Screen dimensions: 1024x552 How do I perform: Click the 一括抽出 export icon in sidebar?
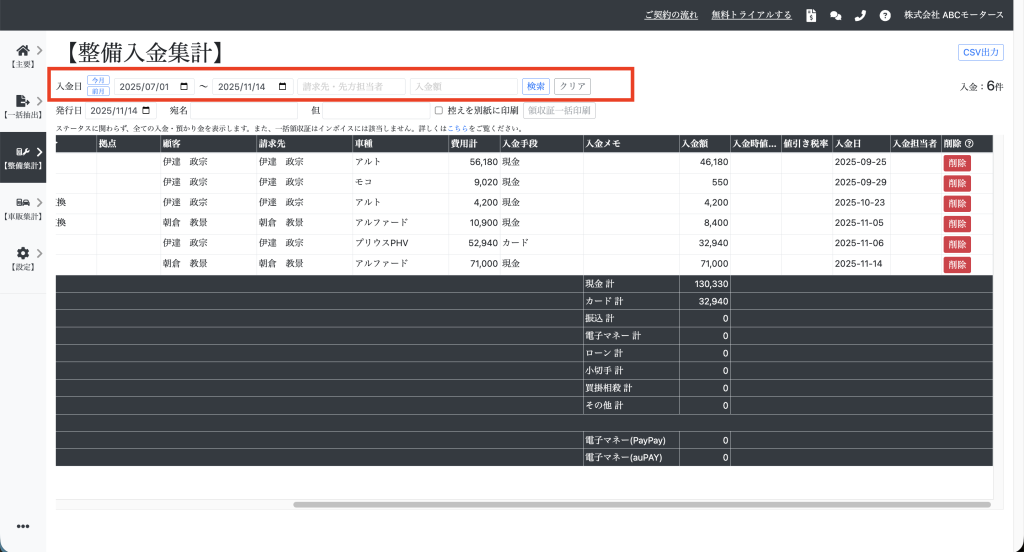click(22, 101)
